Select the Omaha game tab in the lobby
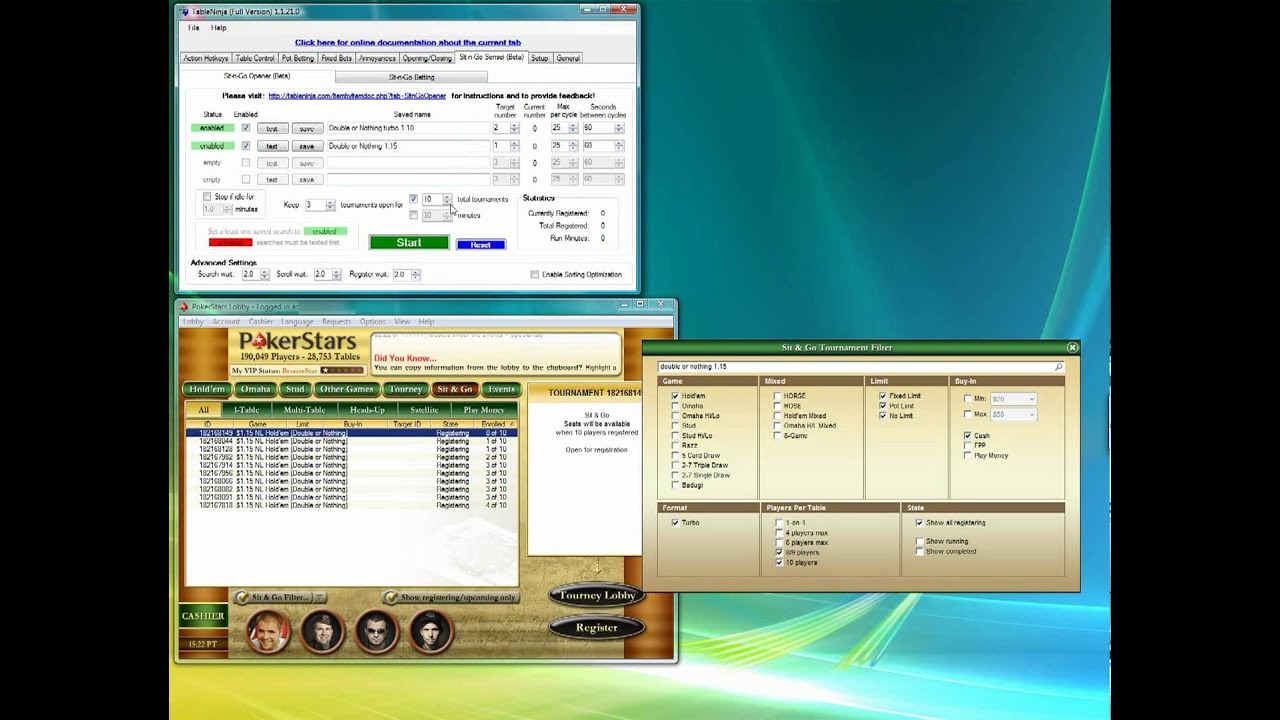Viewport: 1280px width, 720px height. point(255,389)
